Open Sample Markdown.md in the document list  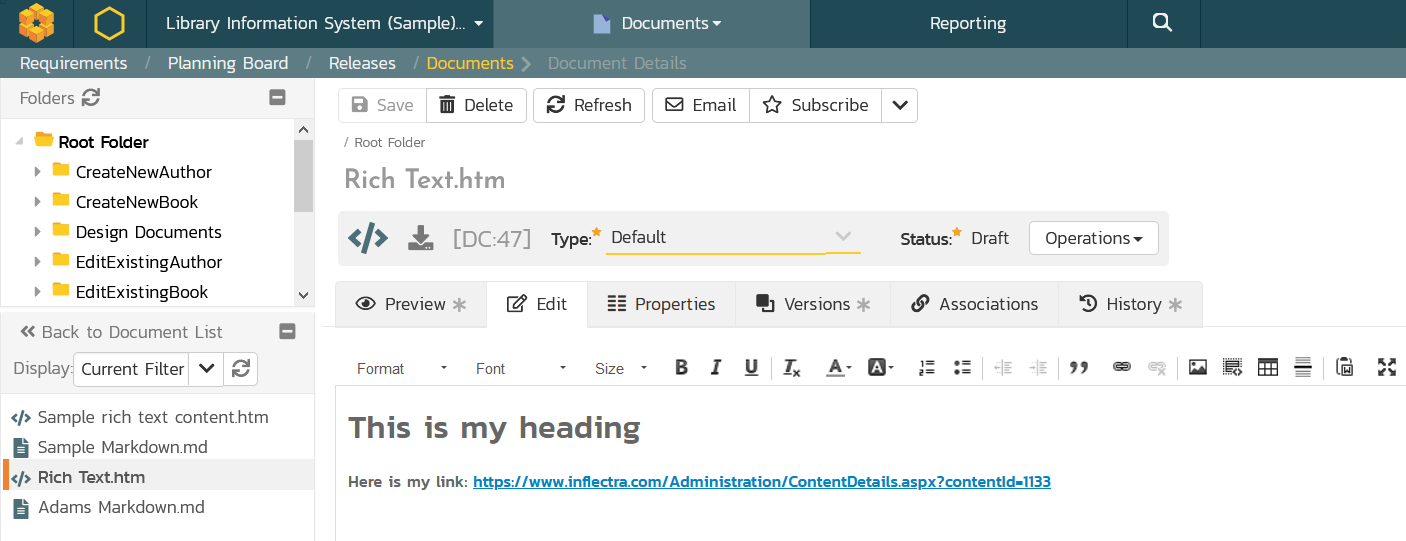(x=122, y=447)
